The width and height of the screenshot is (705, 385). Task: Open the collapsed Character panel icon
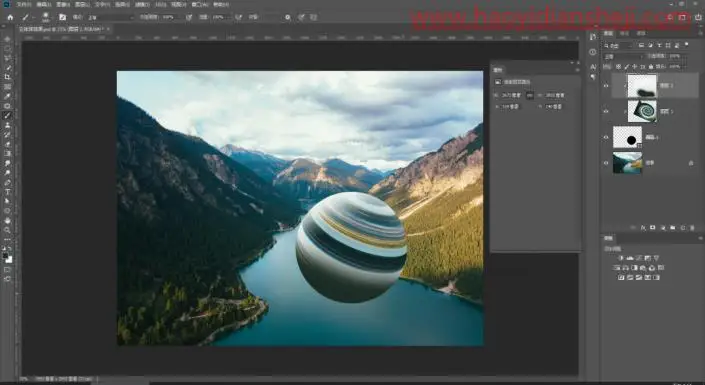593,67
